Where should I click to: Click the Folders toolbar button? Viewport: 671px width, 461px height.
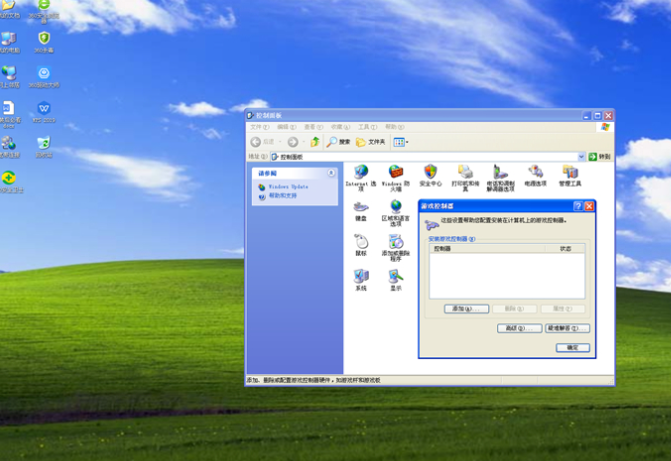tap(371, 142)
